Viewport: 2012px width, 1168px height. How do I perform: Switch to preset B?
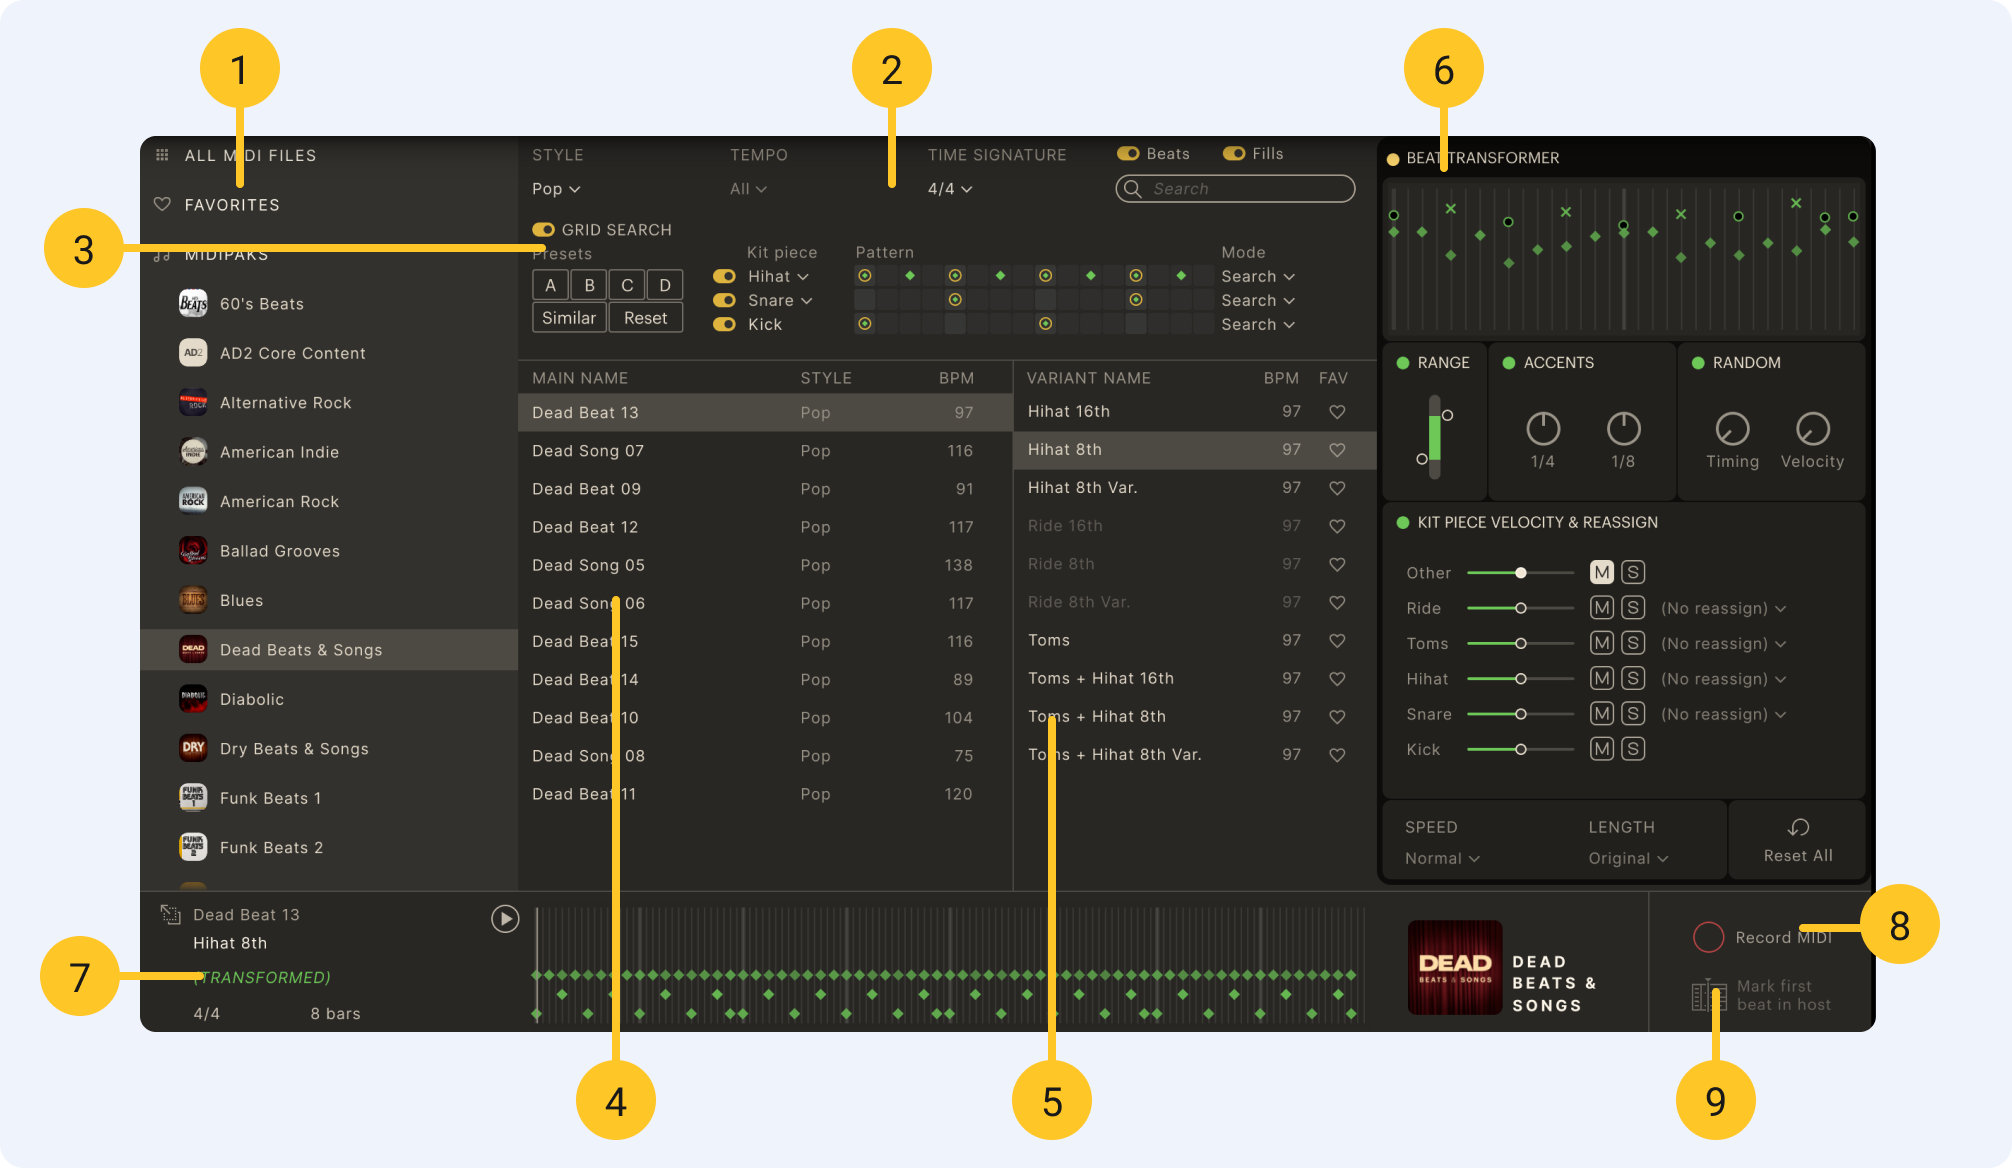click(588, 284)
